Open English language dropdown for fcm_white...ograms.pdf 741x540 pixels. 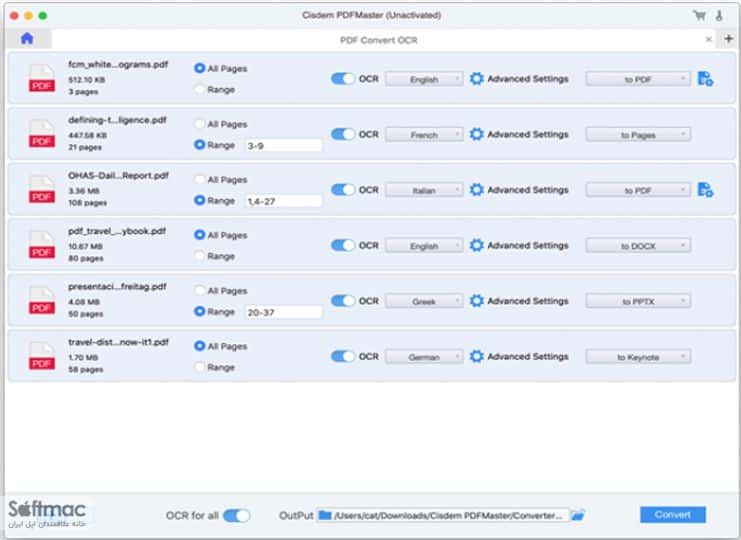tap(424, 79)
